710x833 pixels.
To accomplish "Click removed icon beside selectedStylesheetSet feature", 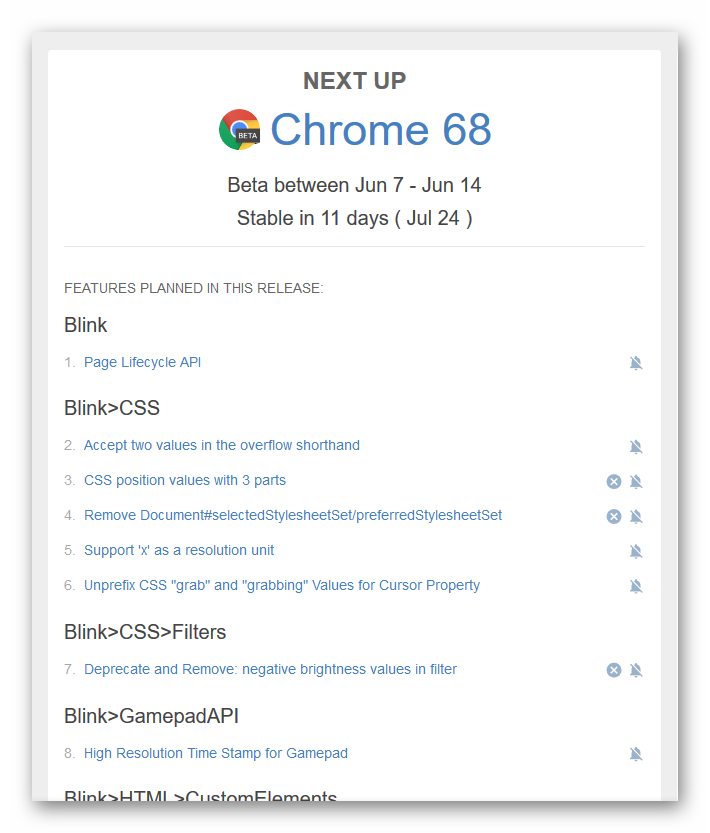I will tap(614, 517).
